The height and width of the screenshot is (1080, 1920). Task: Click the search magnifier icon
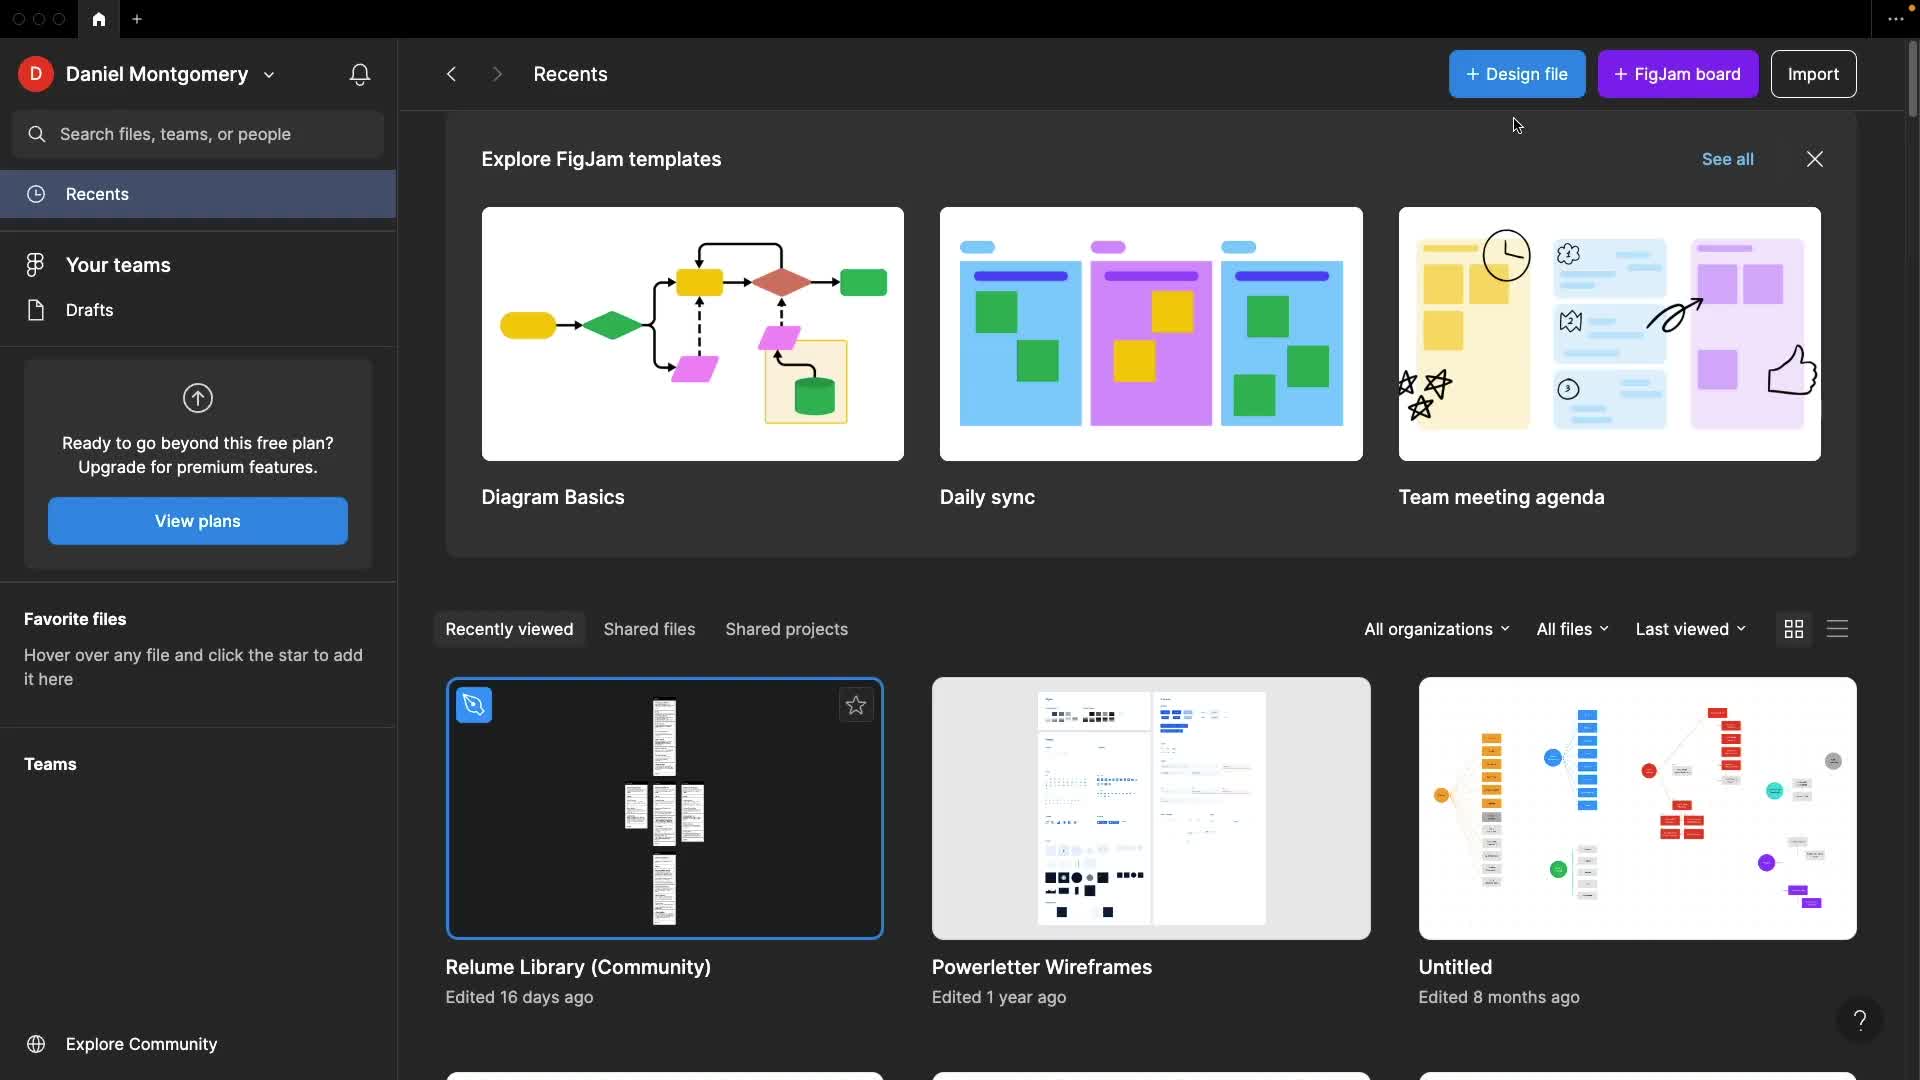coord(37,134)
